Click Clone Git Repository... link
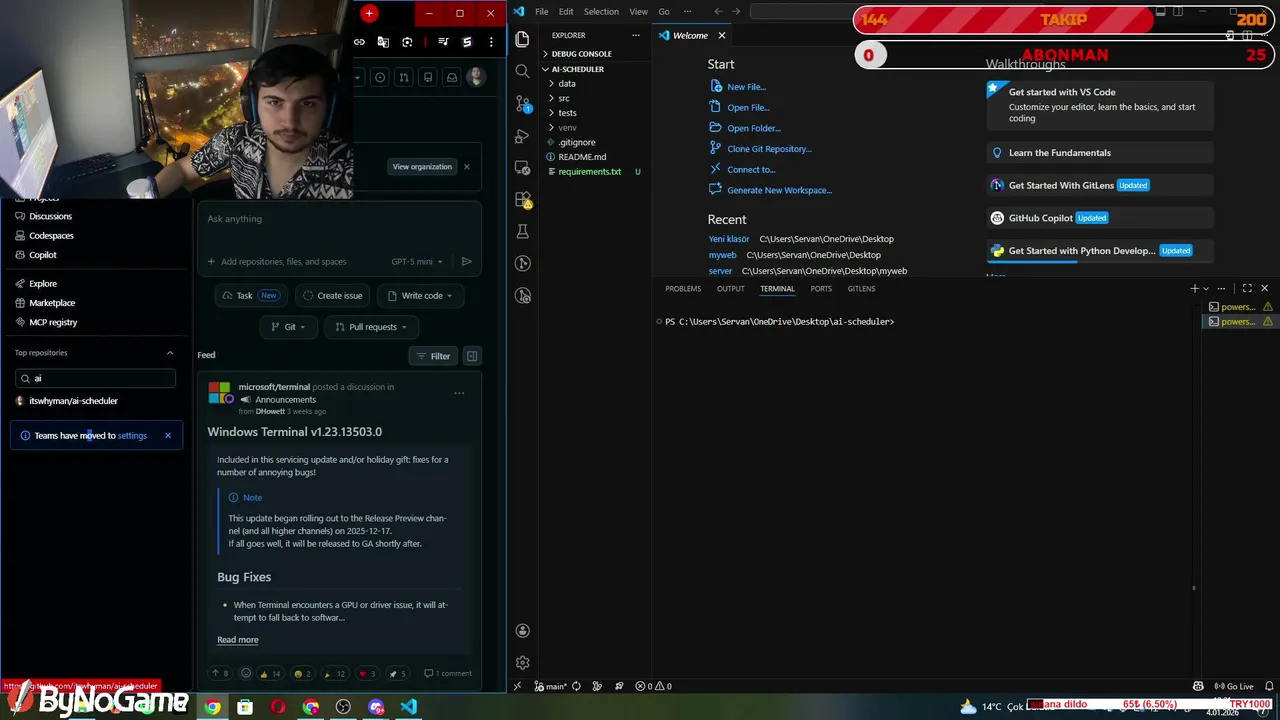 point(769,149)
